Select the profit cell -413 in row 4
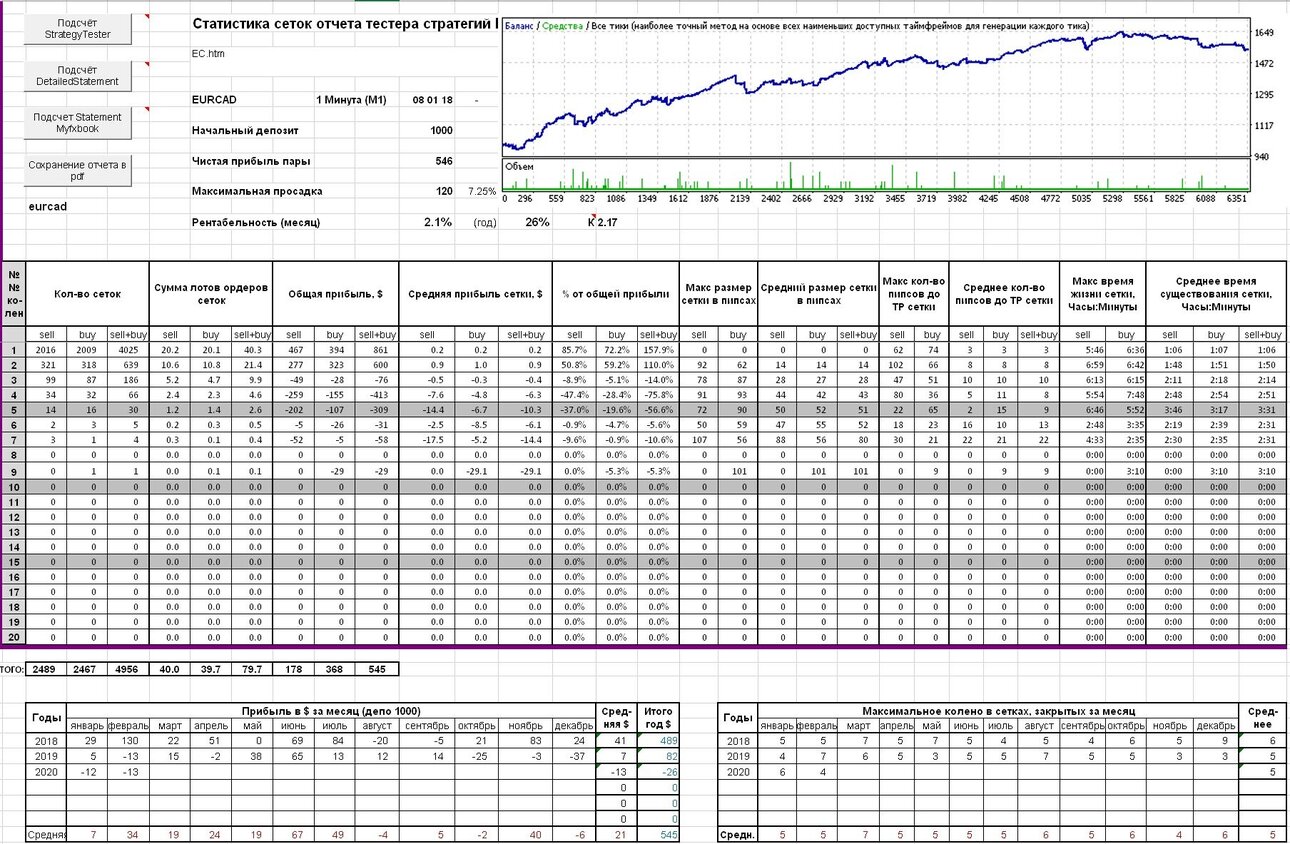Screen dimensions: 1290x844 coord(377,396)
